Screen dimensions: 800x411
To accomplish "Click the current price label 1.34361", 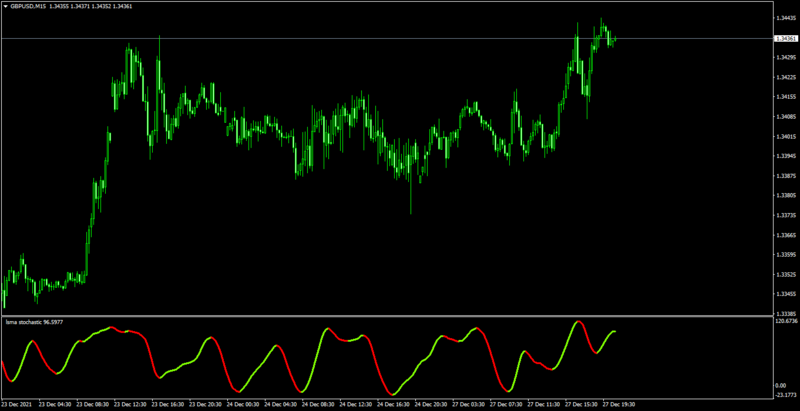I will point(786,39).
